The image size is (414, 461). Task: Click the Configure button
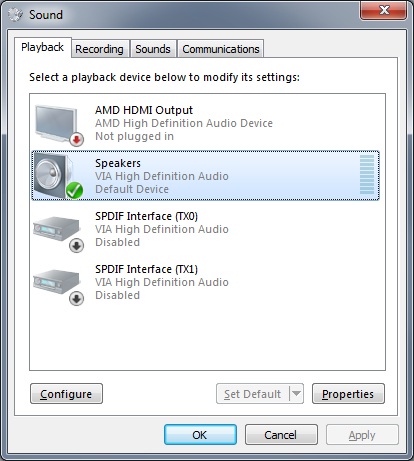pyautogui.click(x=66, y=394)
